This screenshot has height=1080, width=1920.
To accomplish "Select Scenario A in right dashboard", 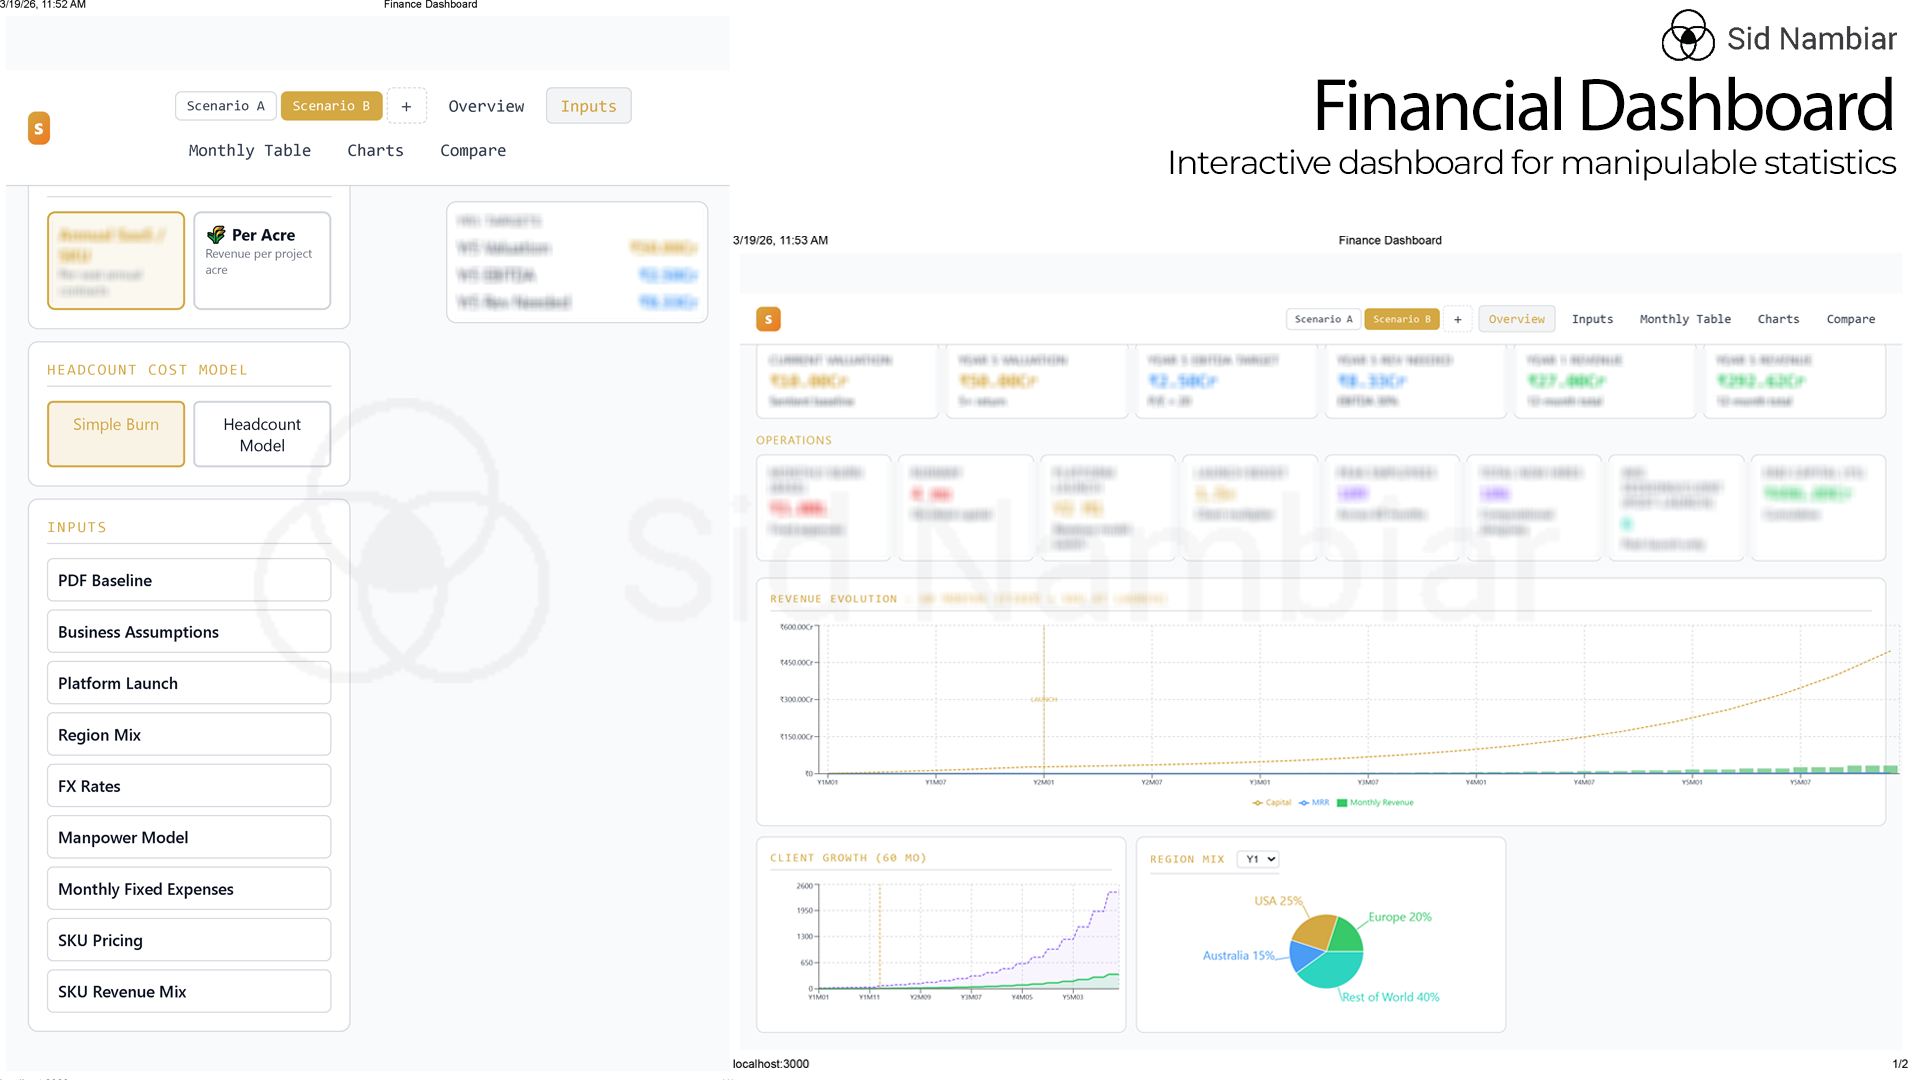I will (1323, 319).
